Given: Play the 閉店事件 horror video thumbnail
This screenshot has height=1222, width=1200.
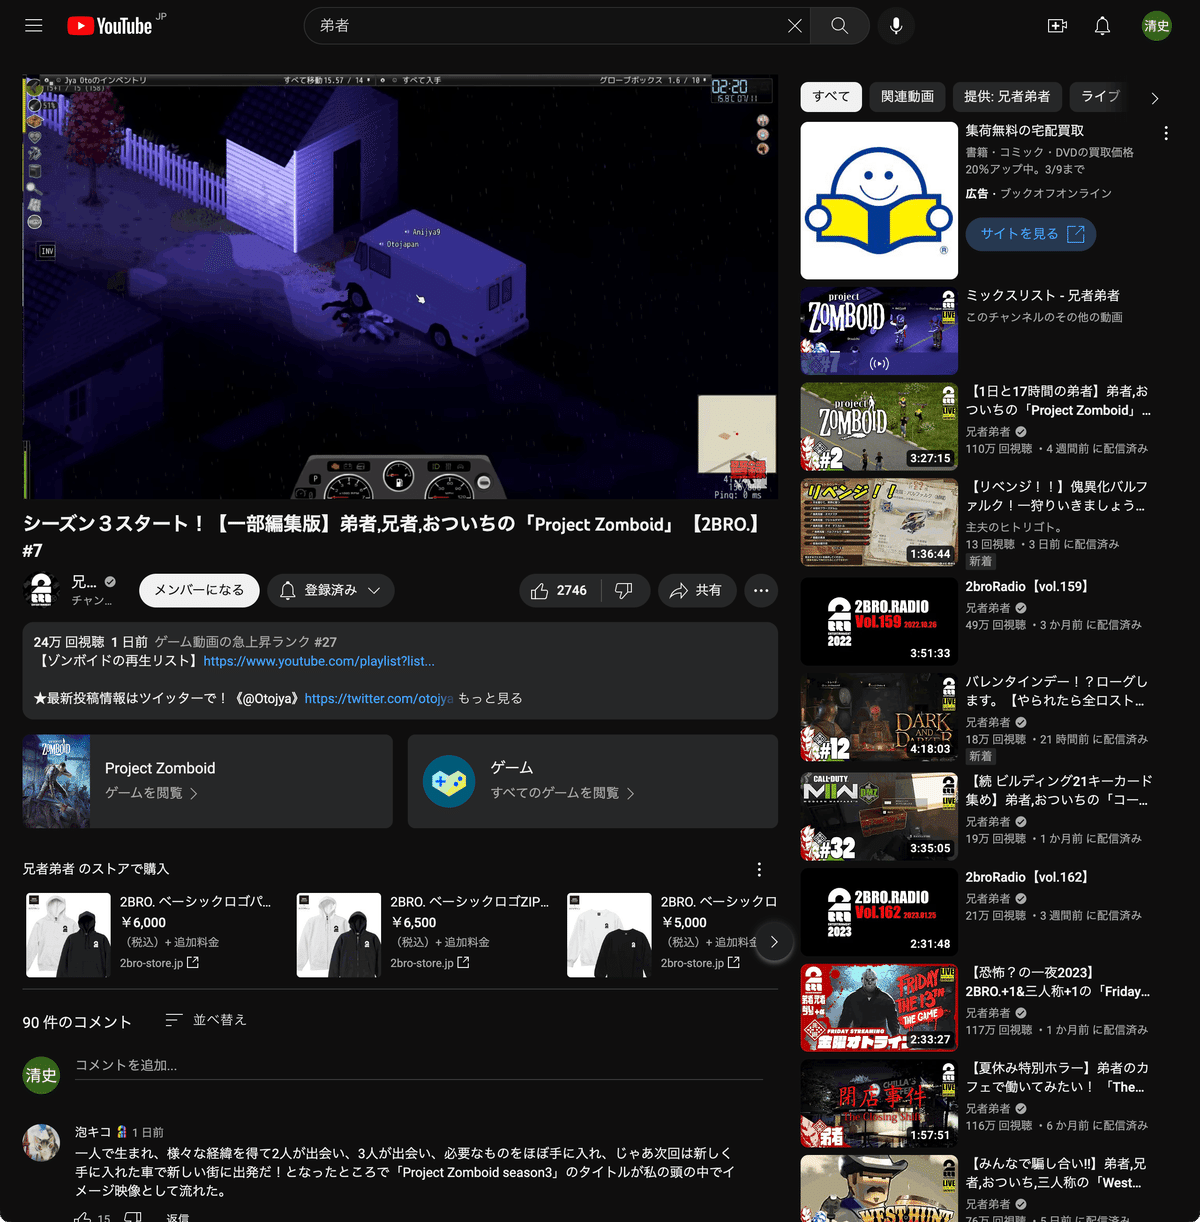Looking at the screenshot, I should 879,1104.
